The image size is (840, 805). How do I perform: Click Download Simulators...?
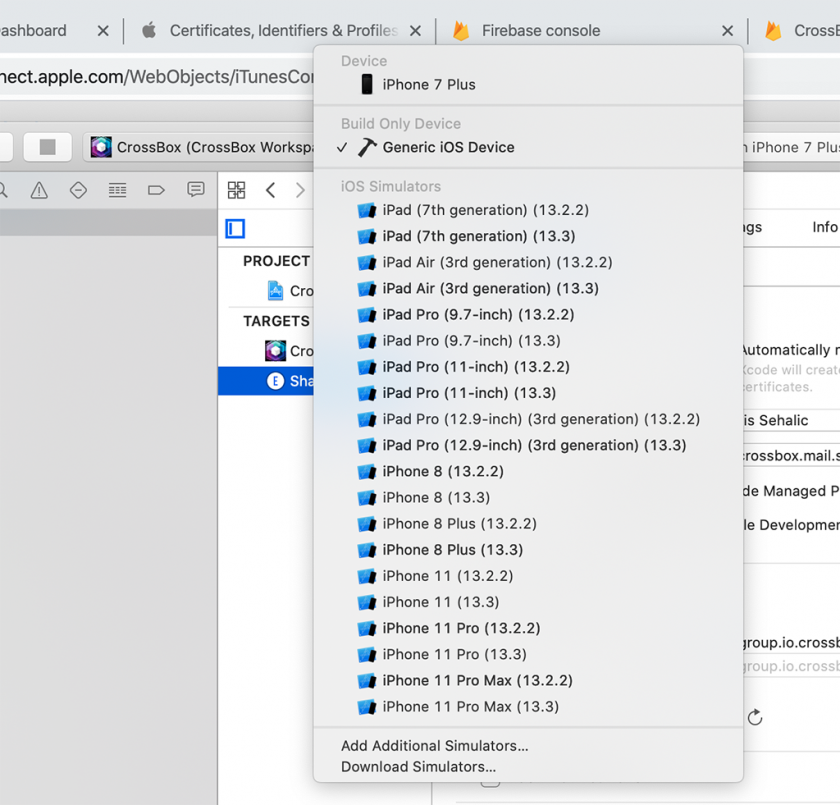tap(528, 767)
